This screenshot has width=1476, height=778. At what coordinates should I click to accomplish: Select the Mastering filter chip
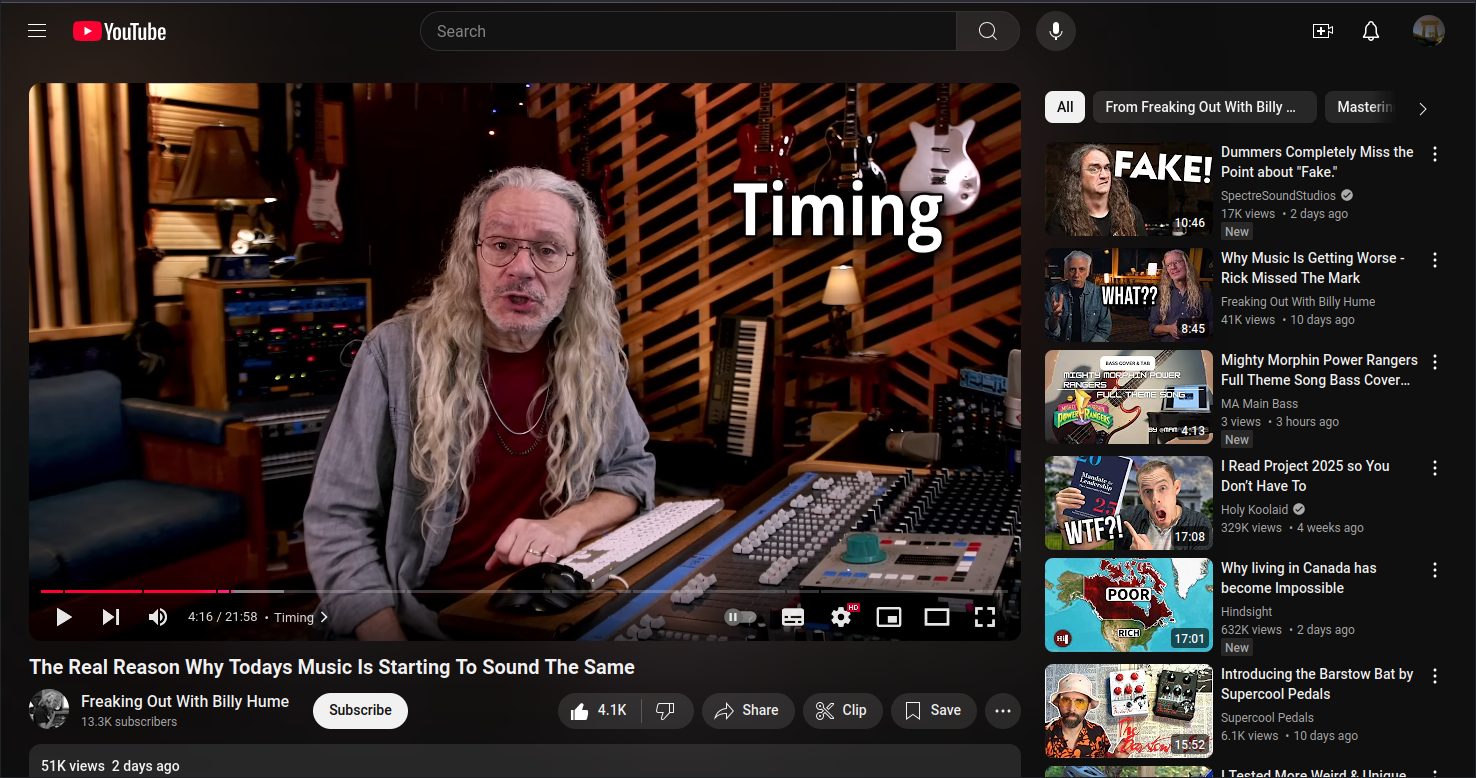coord(1361,107)
